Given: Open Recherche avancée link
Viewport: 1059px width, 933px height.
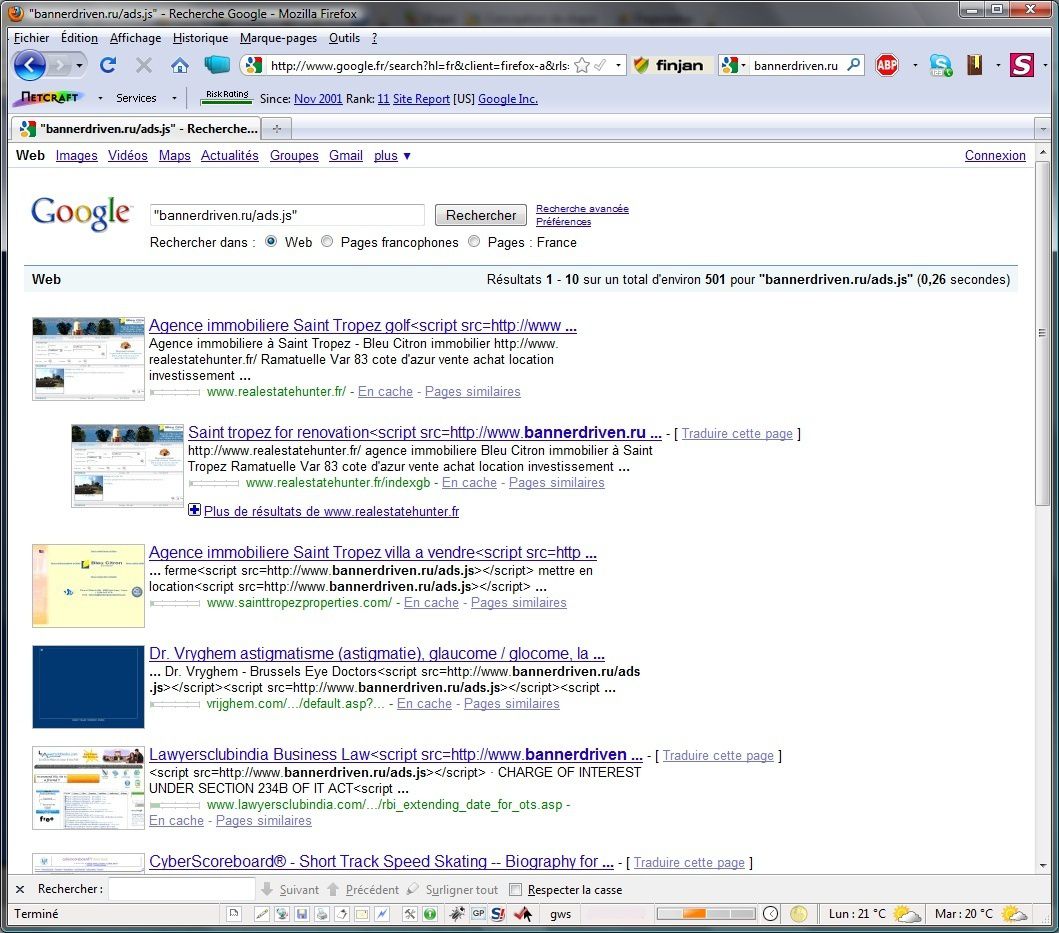Looking at the screenshot, I should pos(582,209).
